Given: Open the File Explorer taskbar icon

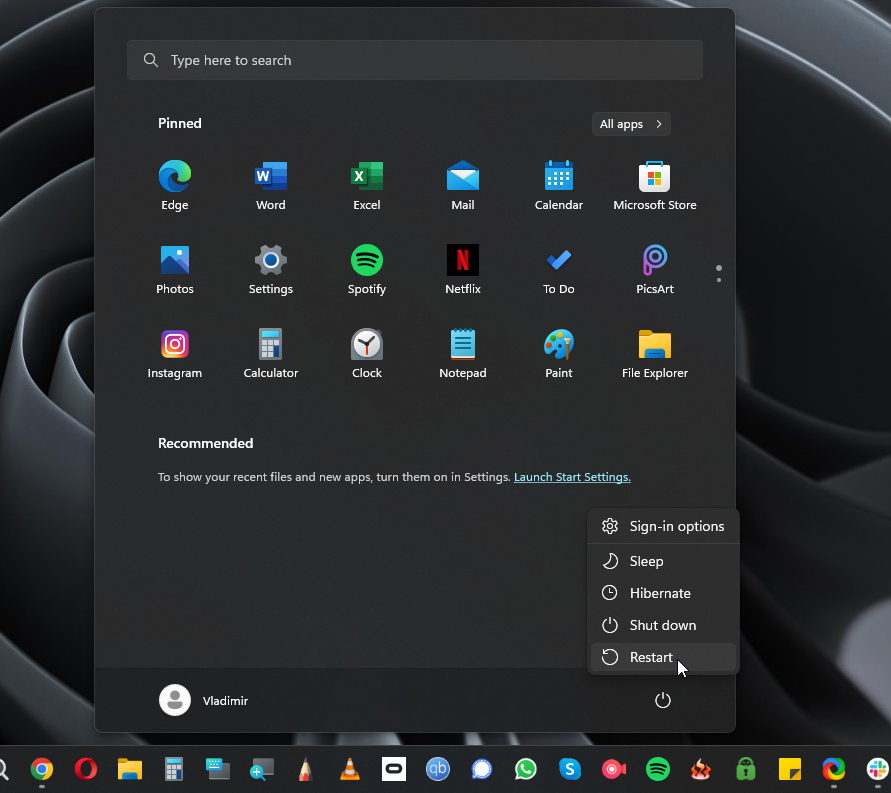Looking at the screenshot, I should [130, 770].
